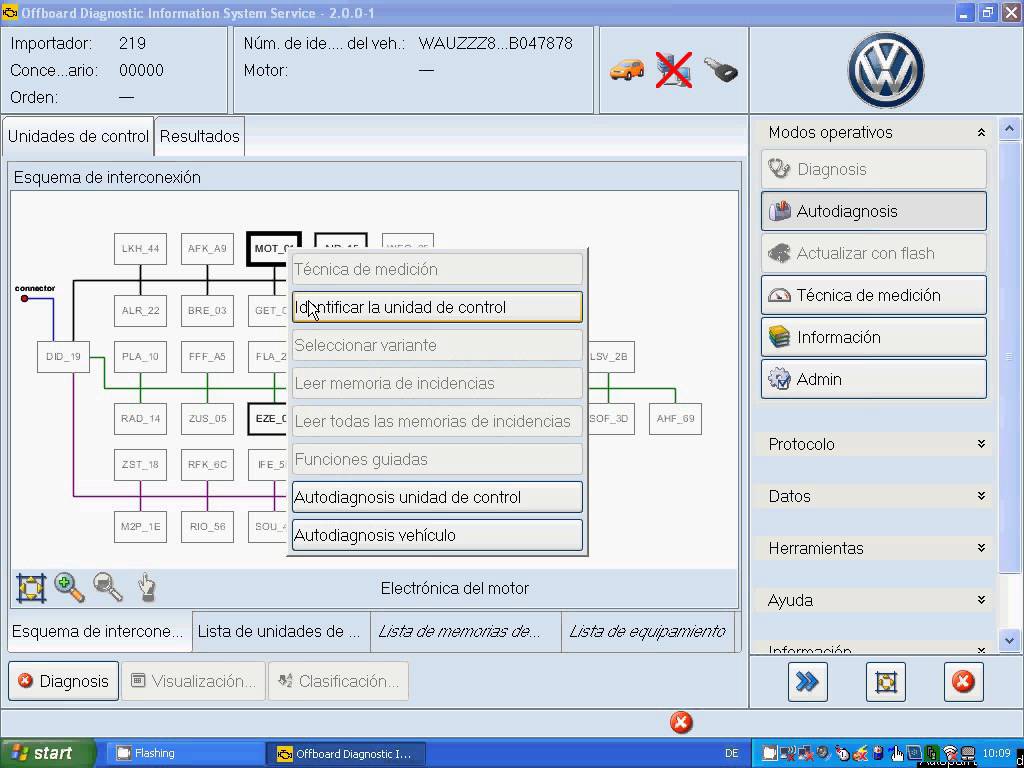Image resolution: width=1024 pixels, height=768 pixels.
Task: Click the double-arrow continue button bottom right
Action: (807, 682)
